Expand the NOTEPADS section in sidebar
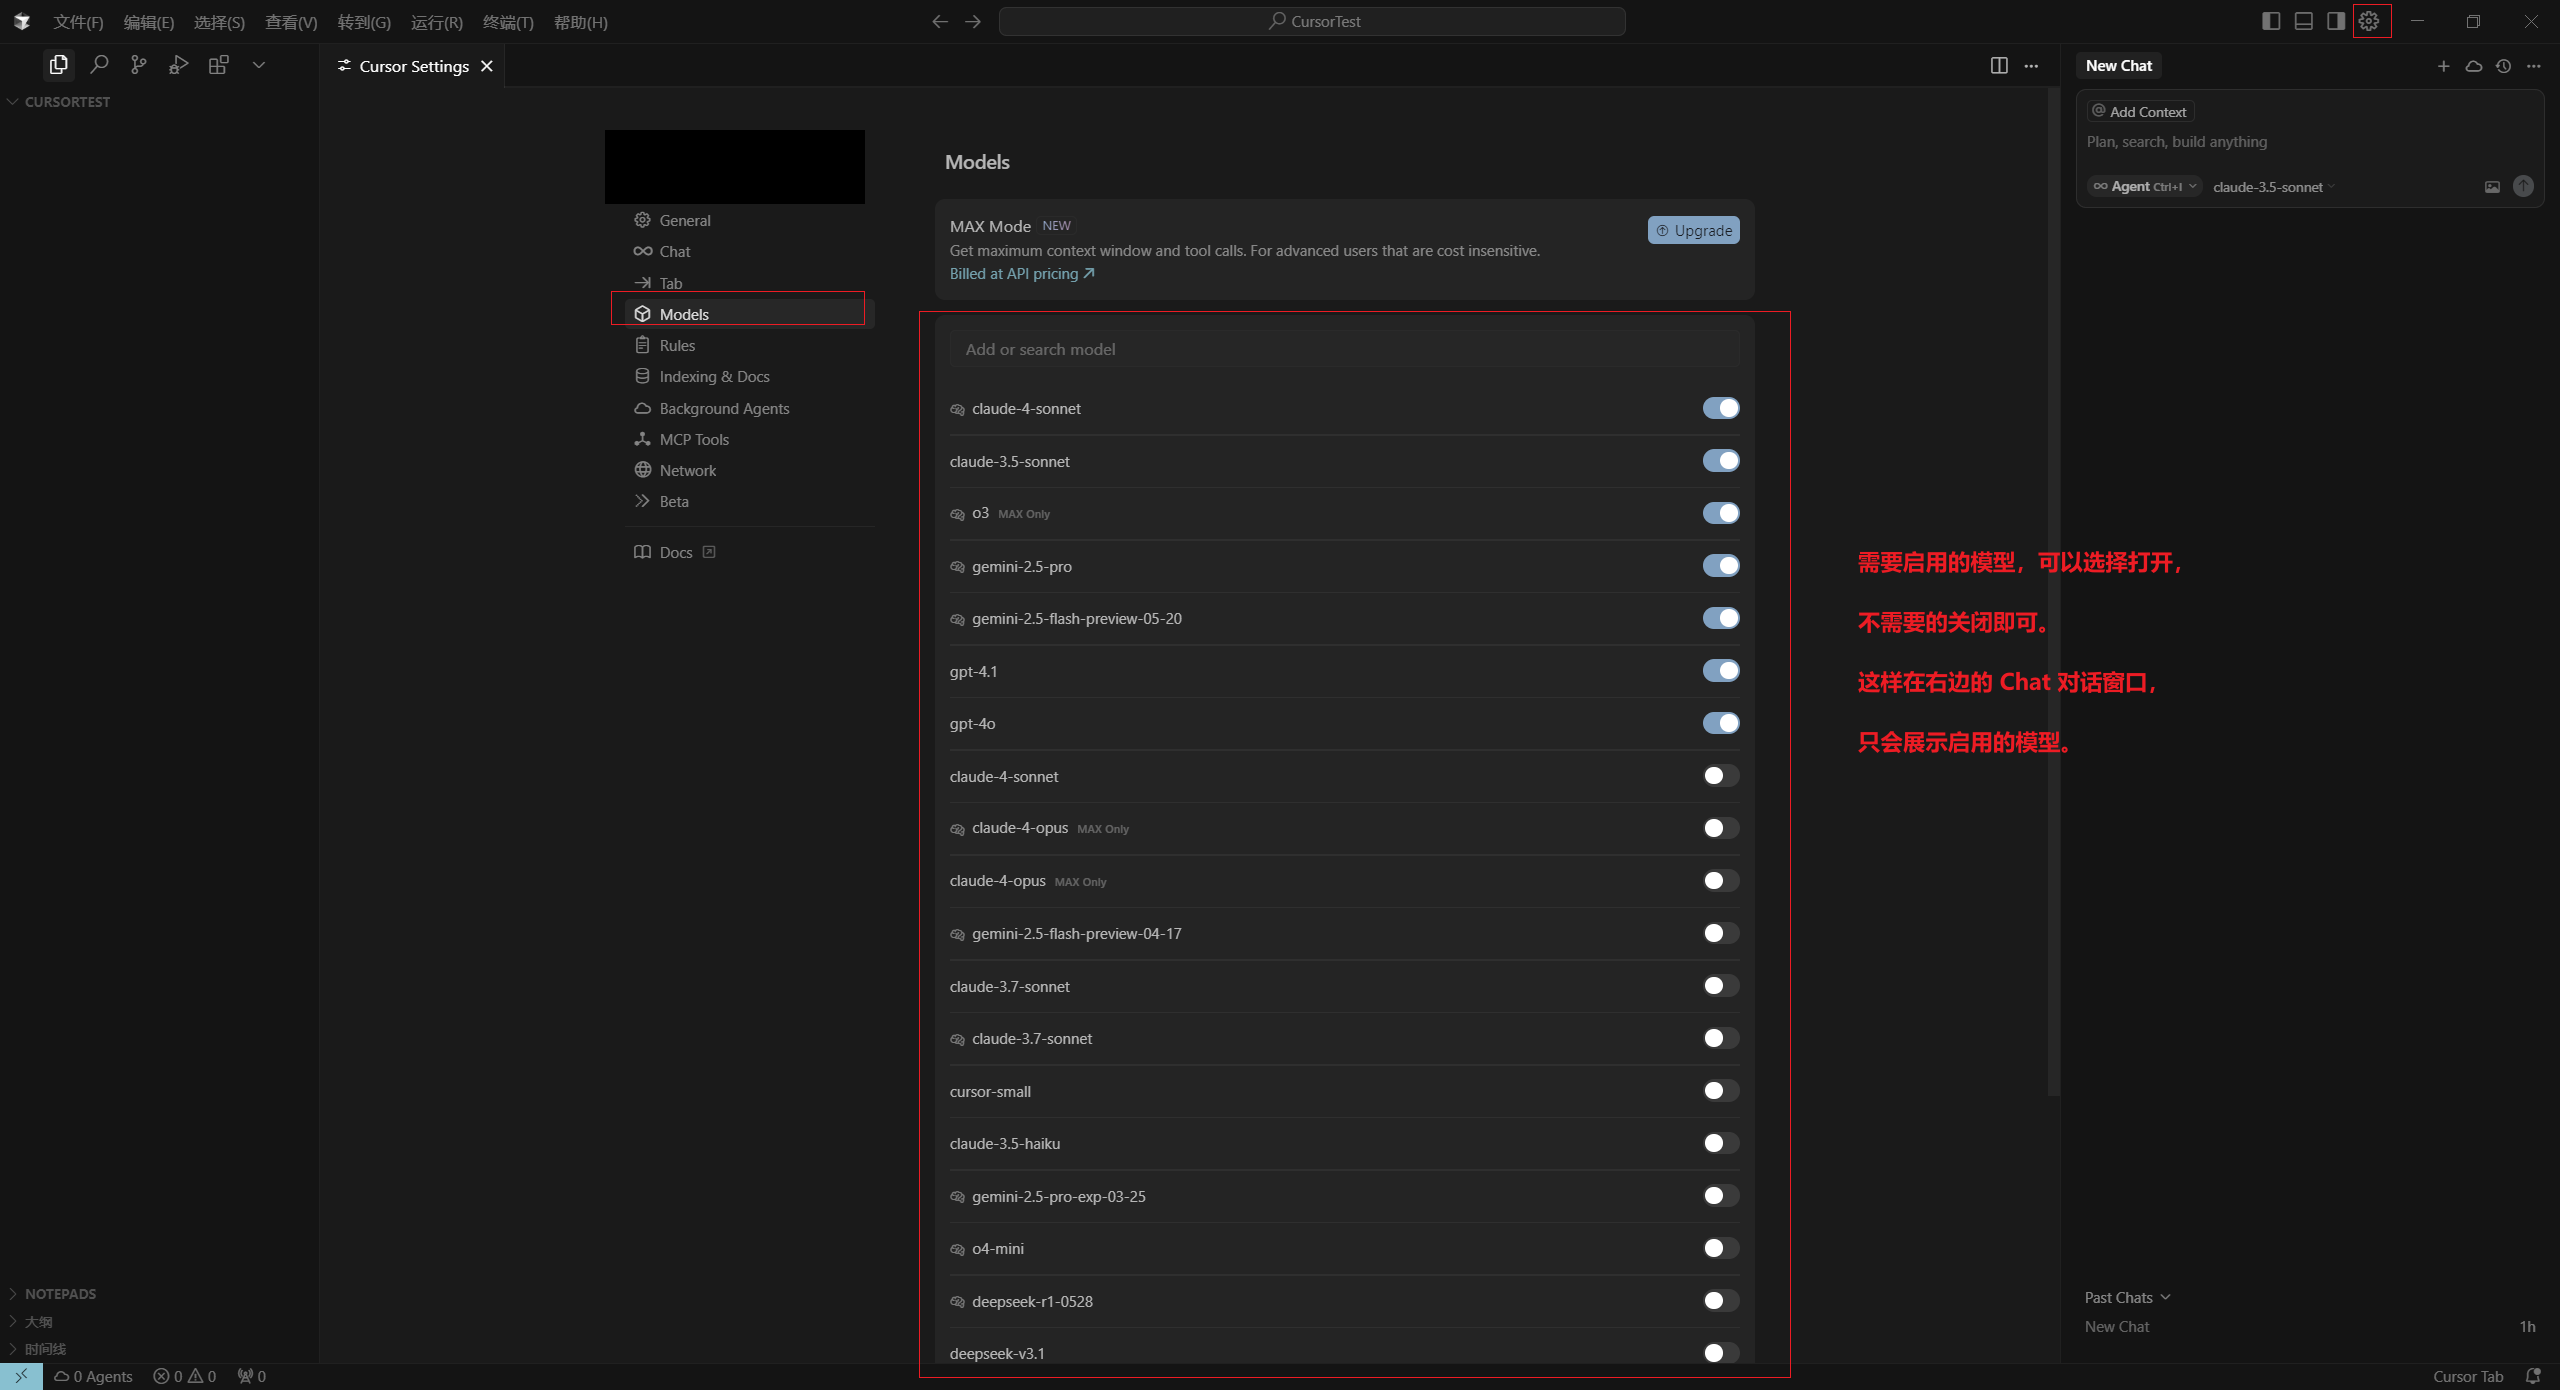Image resolution: width=2560 pixels, height=1390 pixels. click(x=60, y=1294)
